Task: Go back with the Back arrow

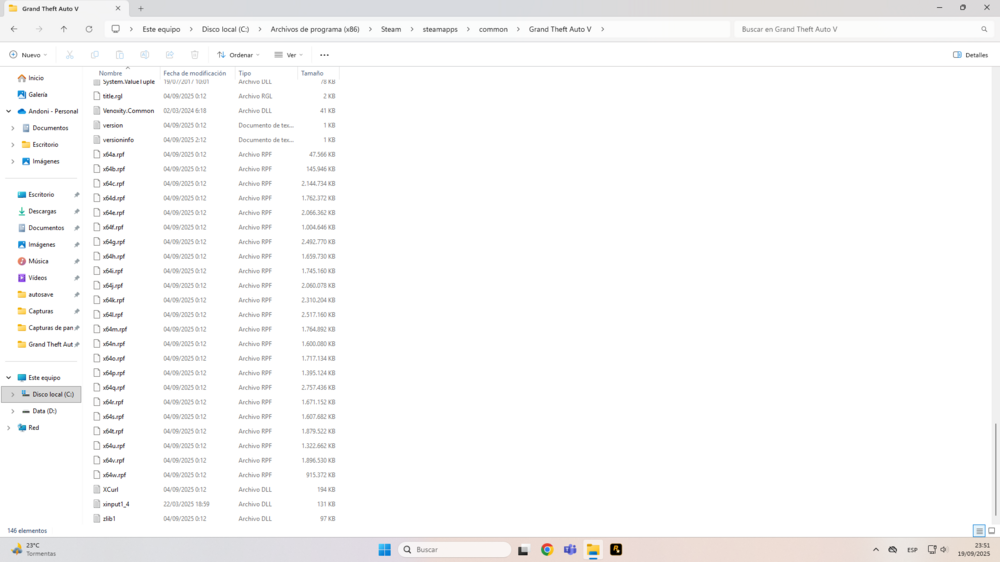Action: pos(14,29)
